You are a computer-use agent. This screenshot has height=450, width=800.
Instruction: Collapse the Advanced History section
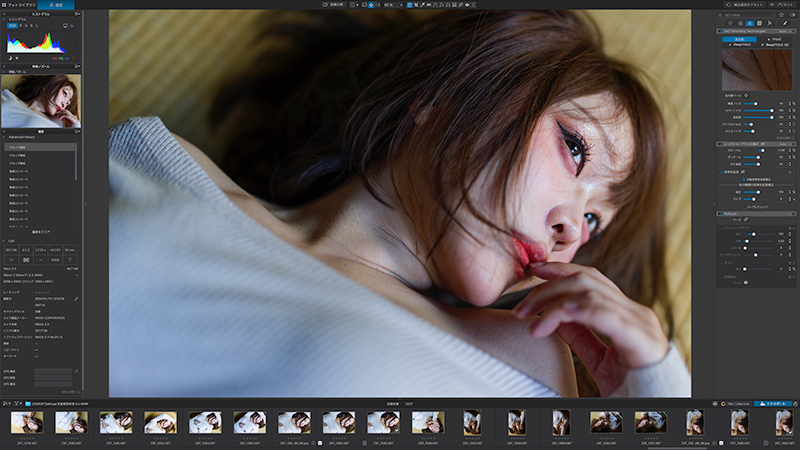click(4, 137)
